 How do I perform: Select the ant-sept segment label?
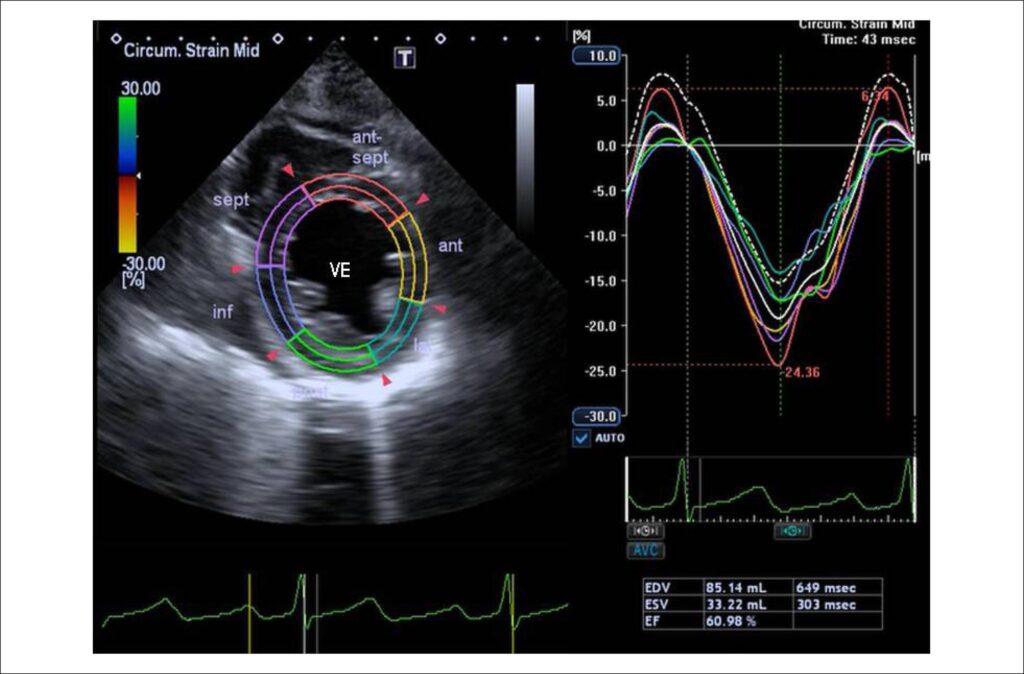click(370, 147)
